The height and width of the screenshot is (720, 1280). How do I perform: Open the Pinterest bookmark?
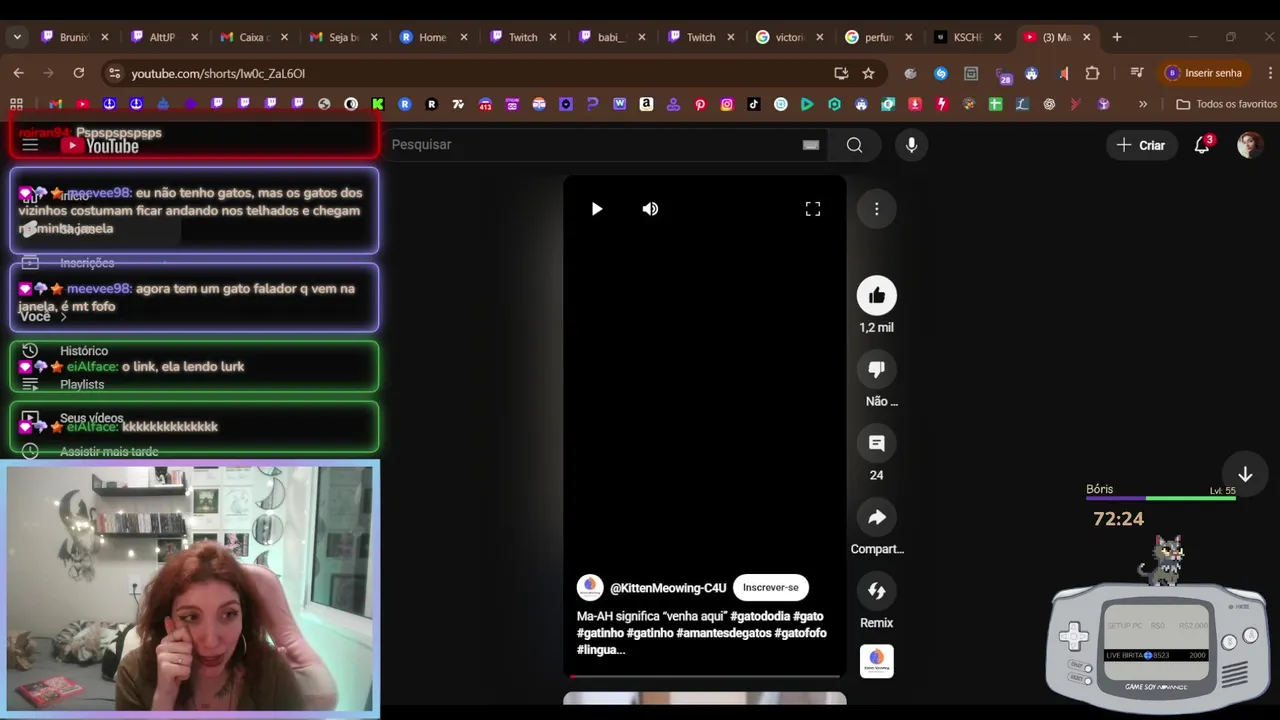[700, 104]
